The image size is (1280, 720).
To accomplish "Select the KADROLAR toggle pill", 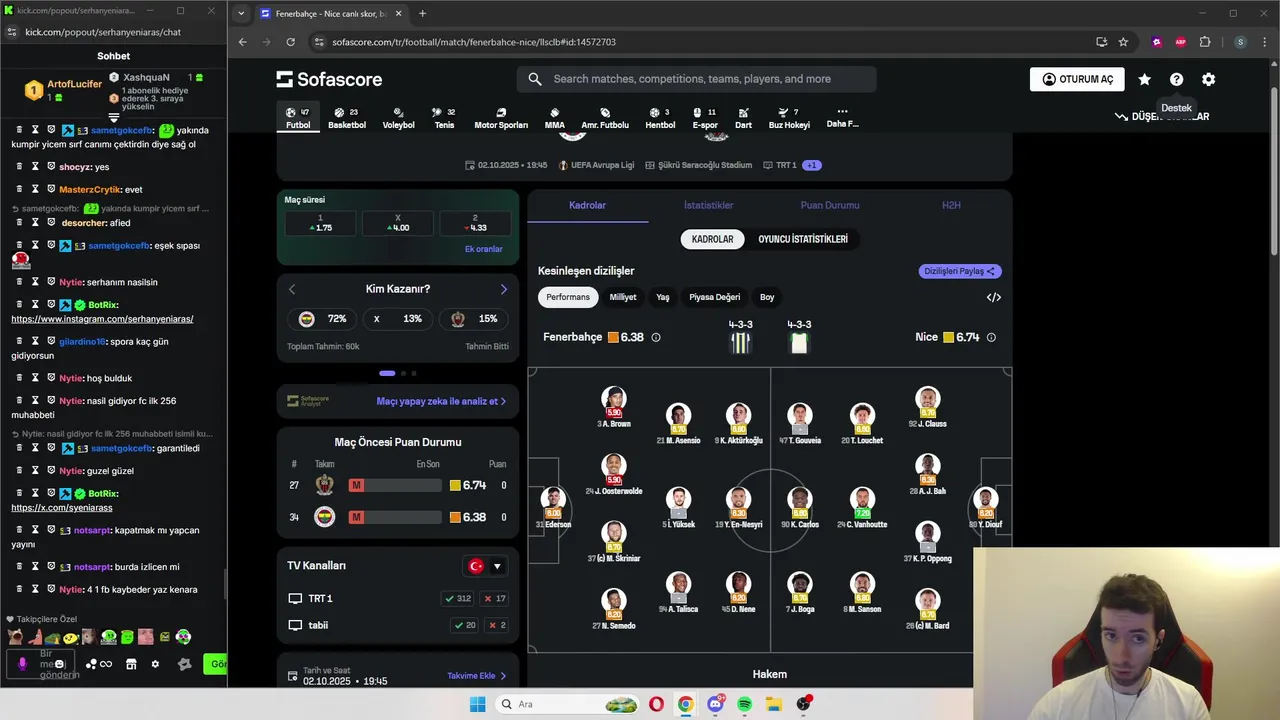I will click(713, 239).
